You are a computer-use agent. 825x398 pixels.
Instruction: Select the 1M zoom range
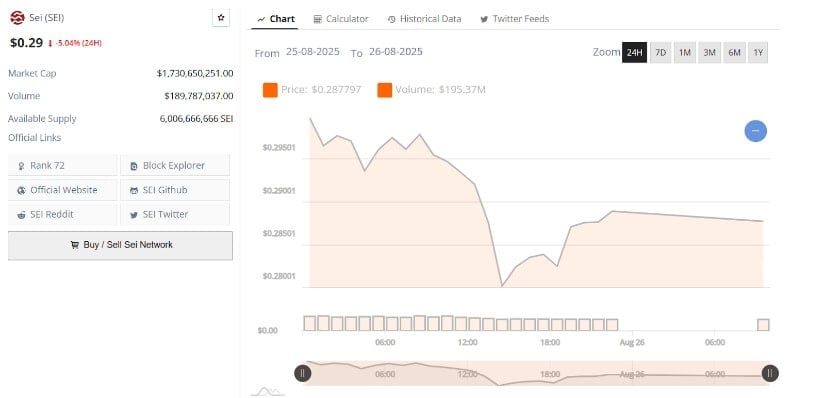click(685, 53)
